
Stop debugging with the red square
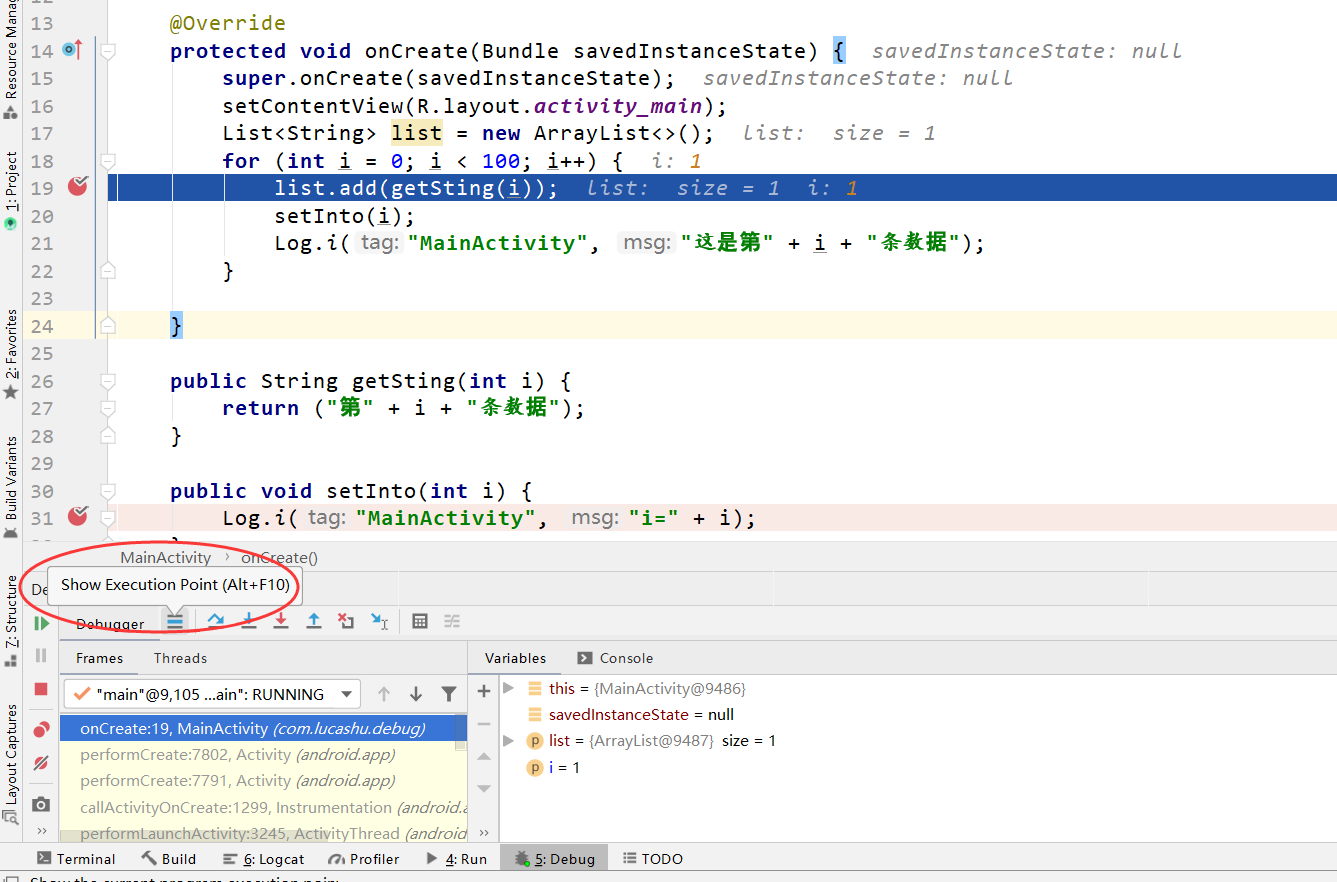[41, 689]
